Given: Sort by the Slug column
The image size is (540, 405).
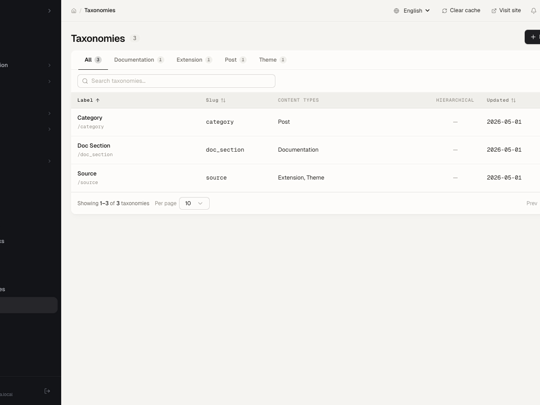Looking at the screenshot, I should [x=216, y=100].
